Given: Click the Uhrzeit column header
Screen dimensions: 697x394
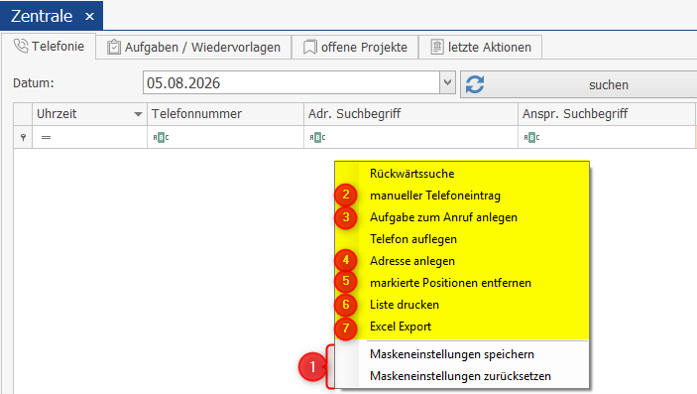Looking at the screenshot, I should [x=89, y=114].
